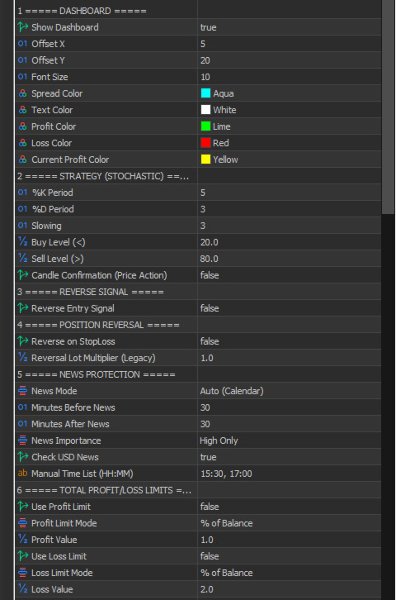Click the Yellow current profit swatch
The width and height of the screenshot is (396, 600).
206,159
